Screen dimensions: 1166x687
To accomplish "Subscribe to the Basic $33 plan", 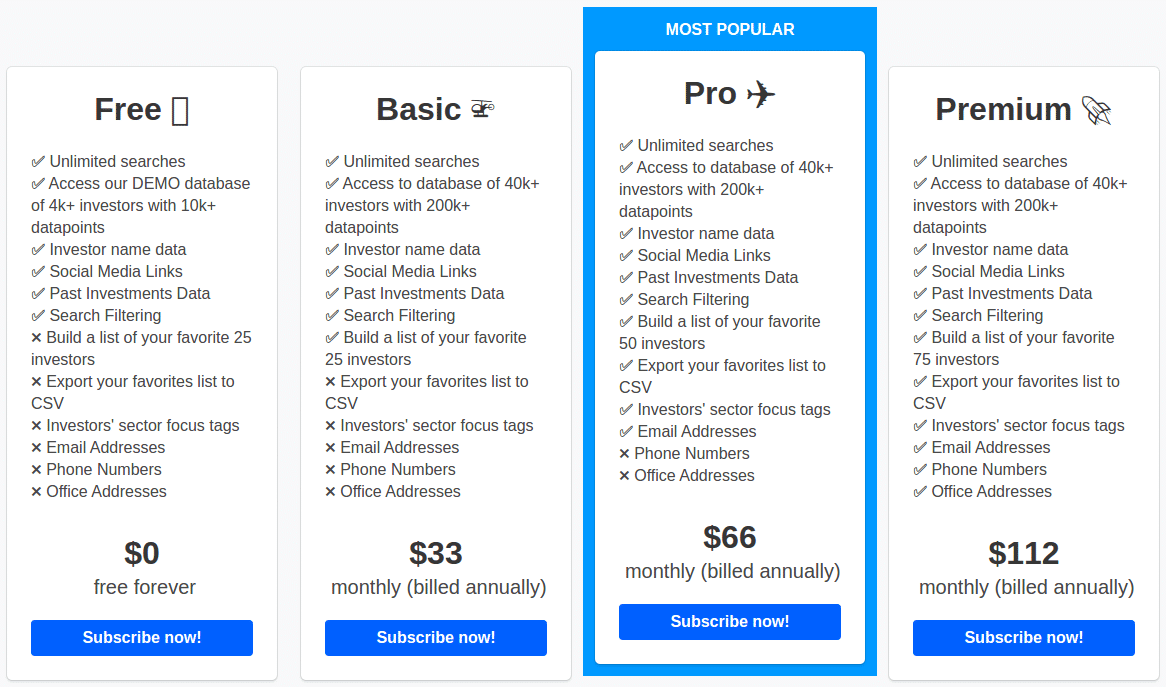I will [x=436, y=638].
